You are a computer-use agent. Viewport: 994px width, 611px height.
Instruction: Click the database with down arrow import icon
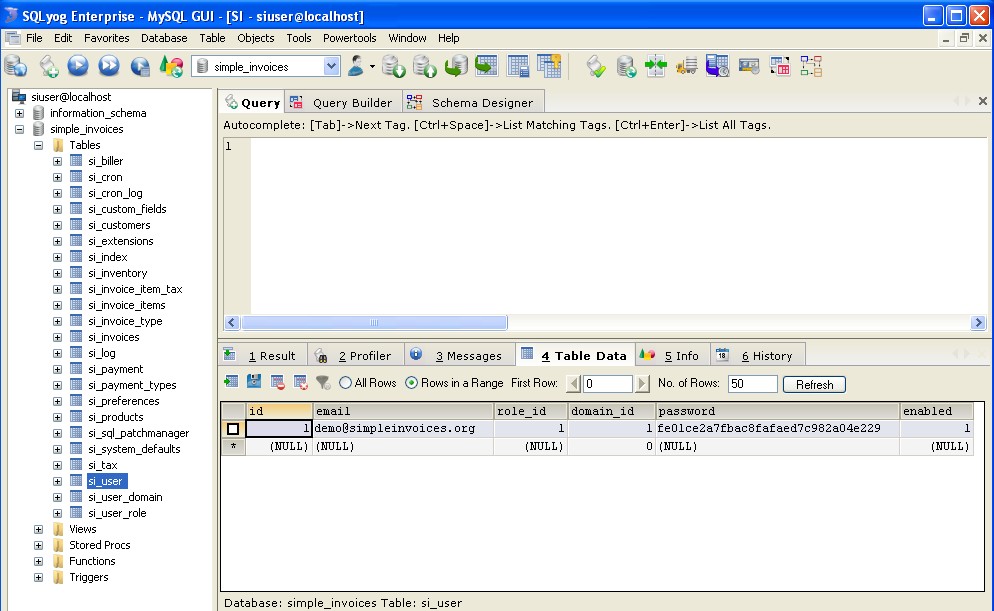pos(394,66)
